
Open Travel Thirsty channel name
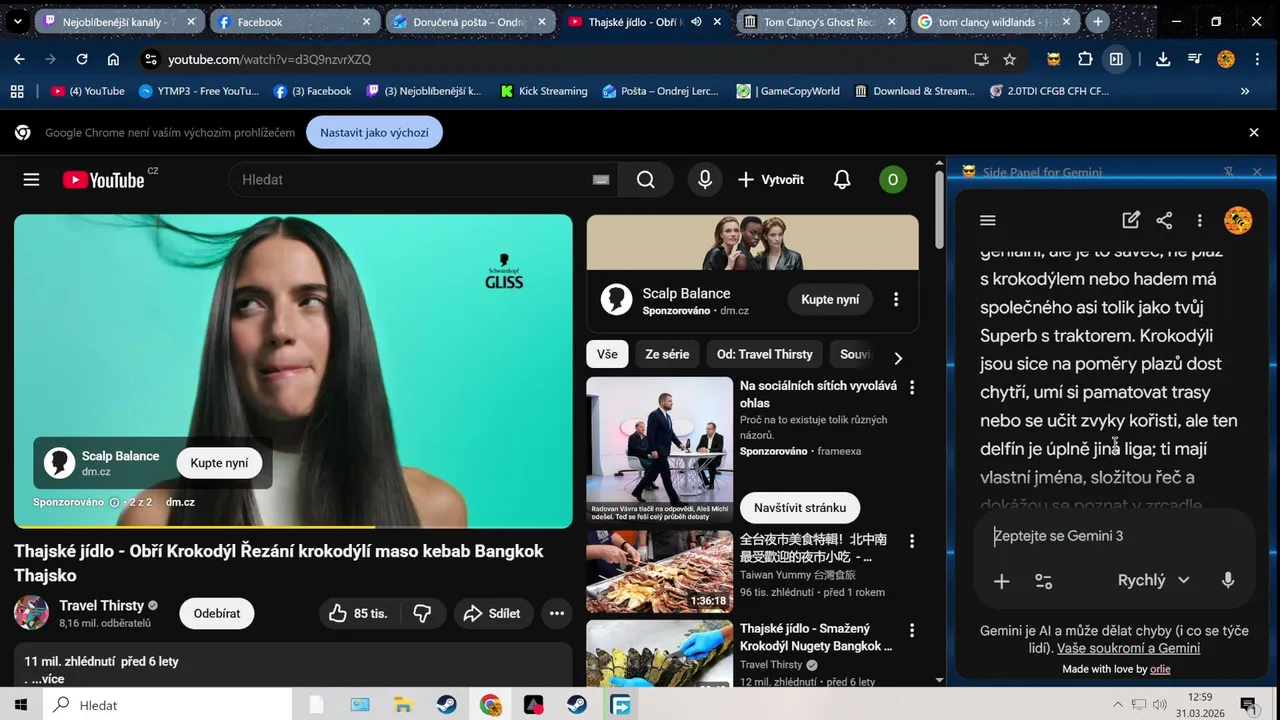click(102, 605)
